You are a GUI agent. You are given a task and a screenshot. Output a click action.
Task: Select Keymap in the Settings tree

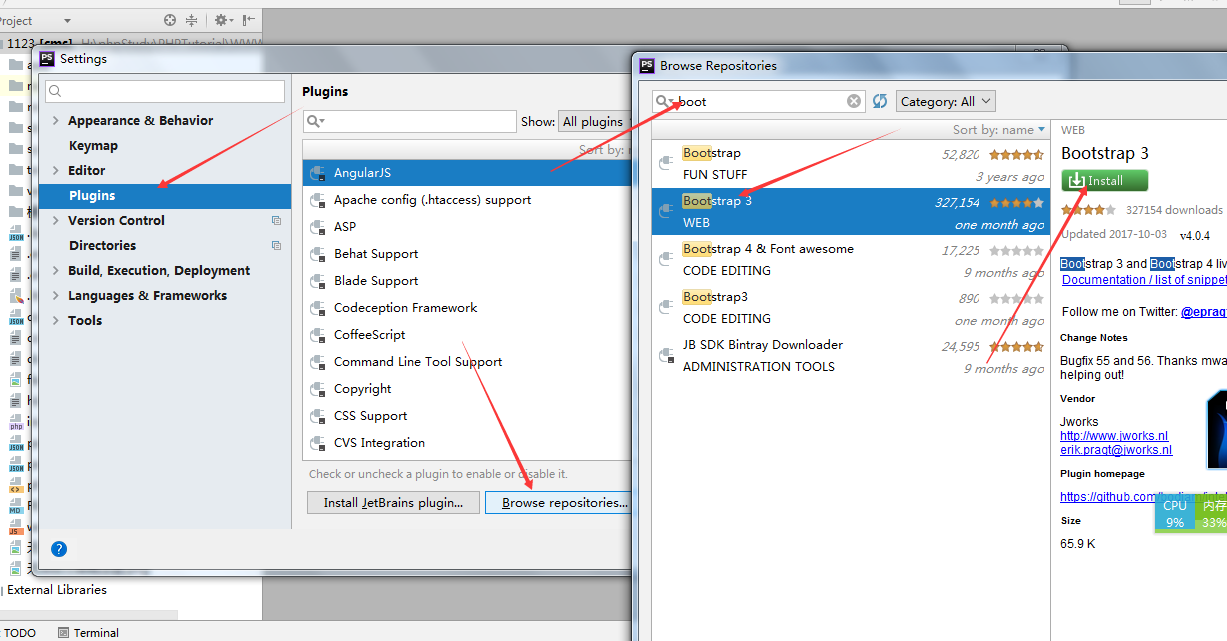click(x=93, y=145)
